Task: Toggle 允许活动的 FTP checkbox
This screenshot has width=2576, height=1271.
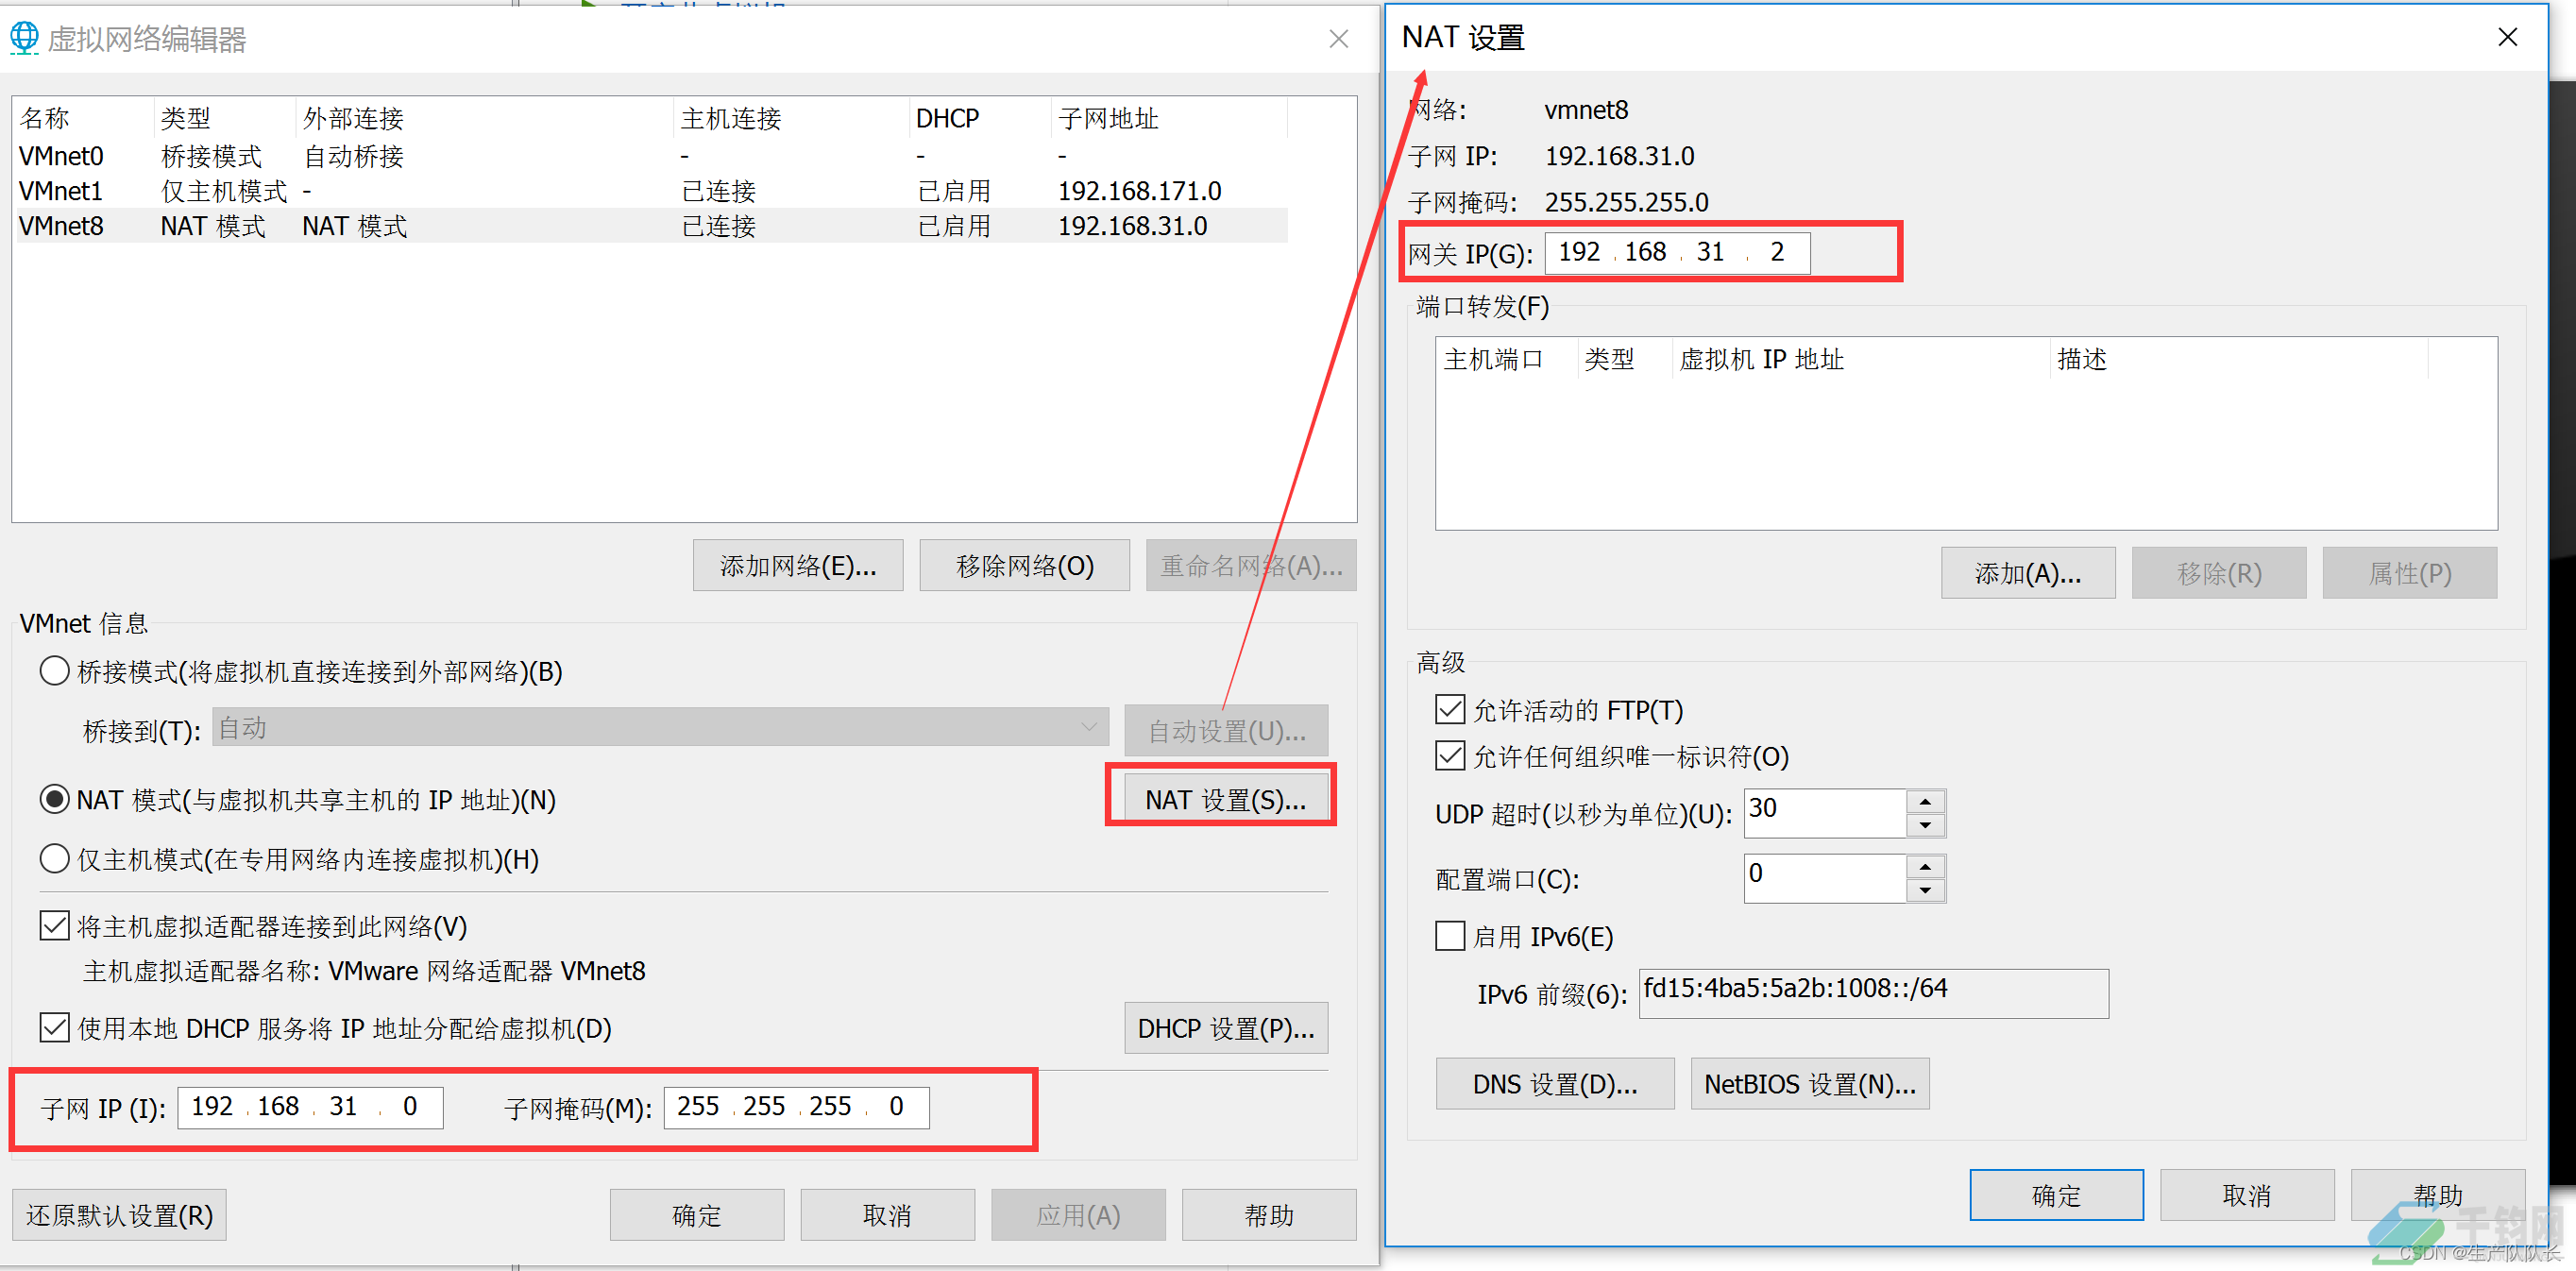Action: point(1450,710)
